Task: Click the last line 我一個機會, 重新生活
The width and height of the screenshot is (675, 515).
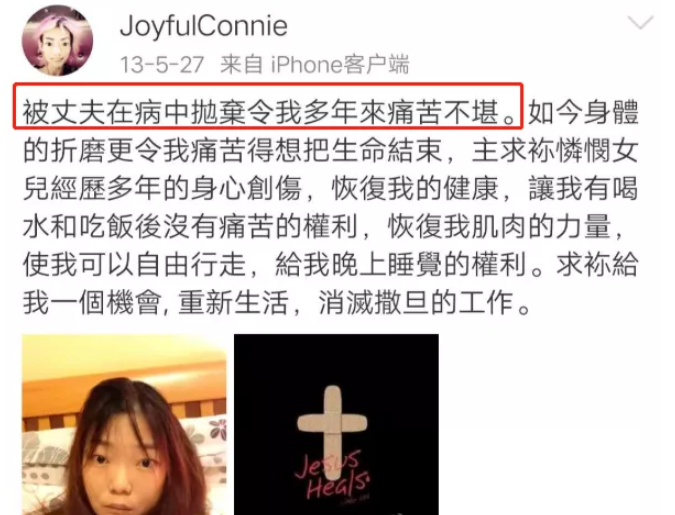Action: tap(276, 302)
